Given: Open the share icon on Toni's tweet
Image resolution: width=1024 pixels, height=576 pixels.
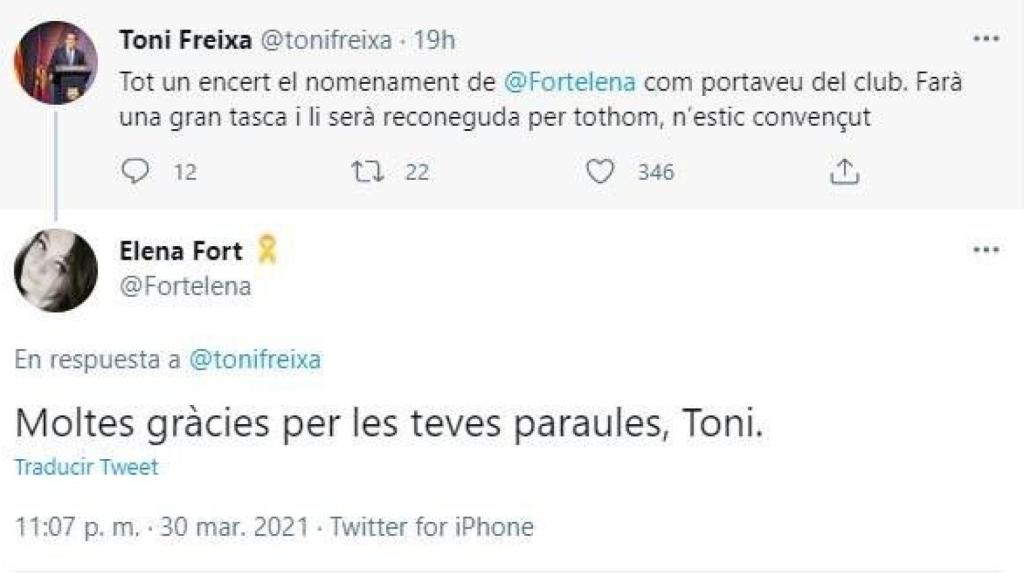Looking at the screenshot, I should pos(845,171).
